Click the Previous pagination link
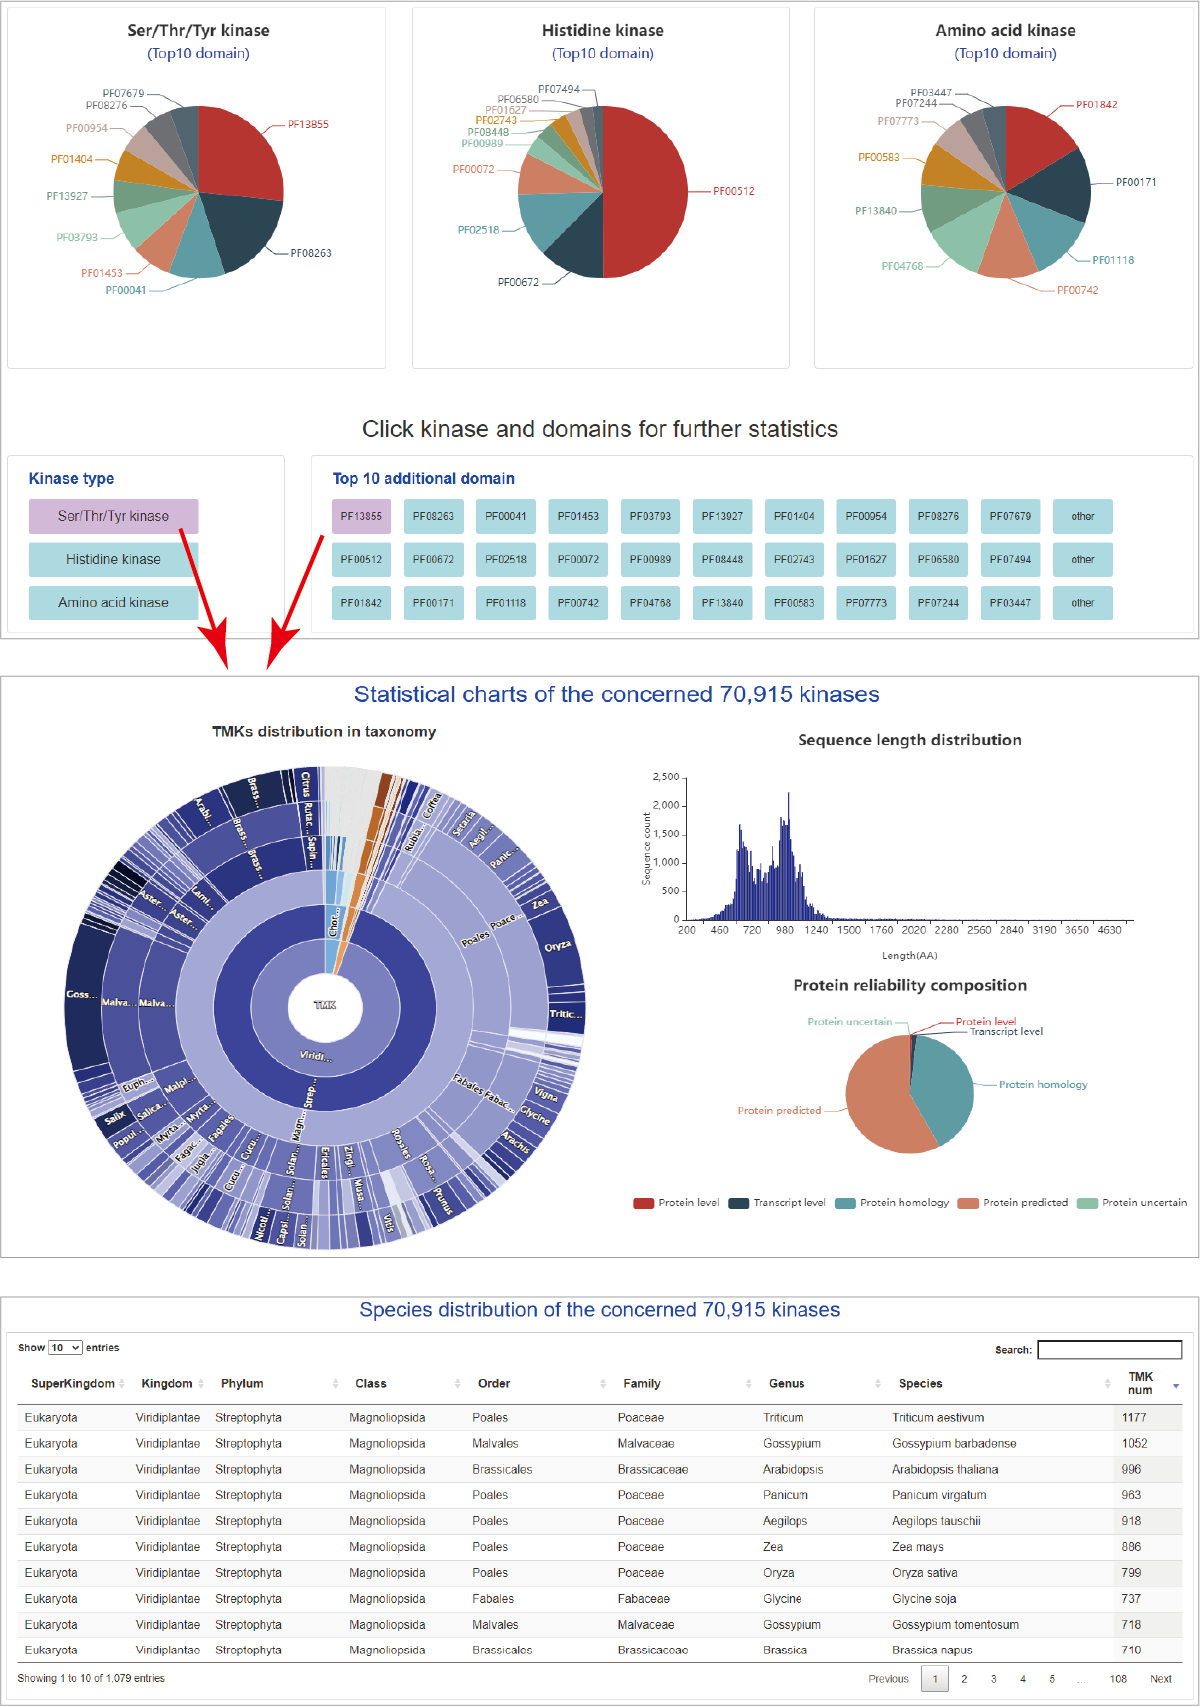This screenshot has height=1706, width=1200. coord(888,1679)
